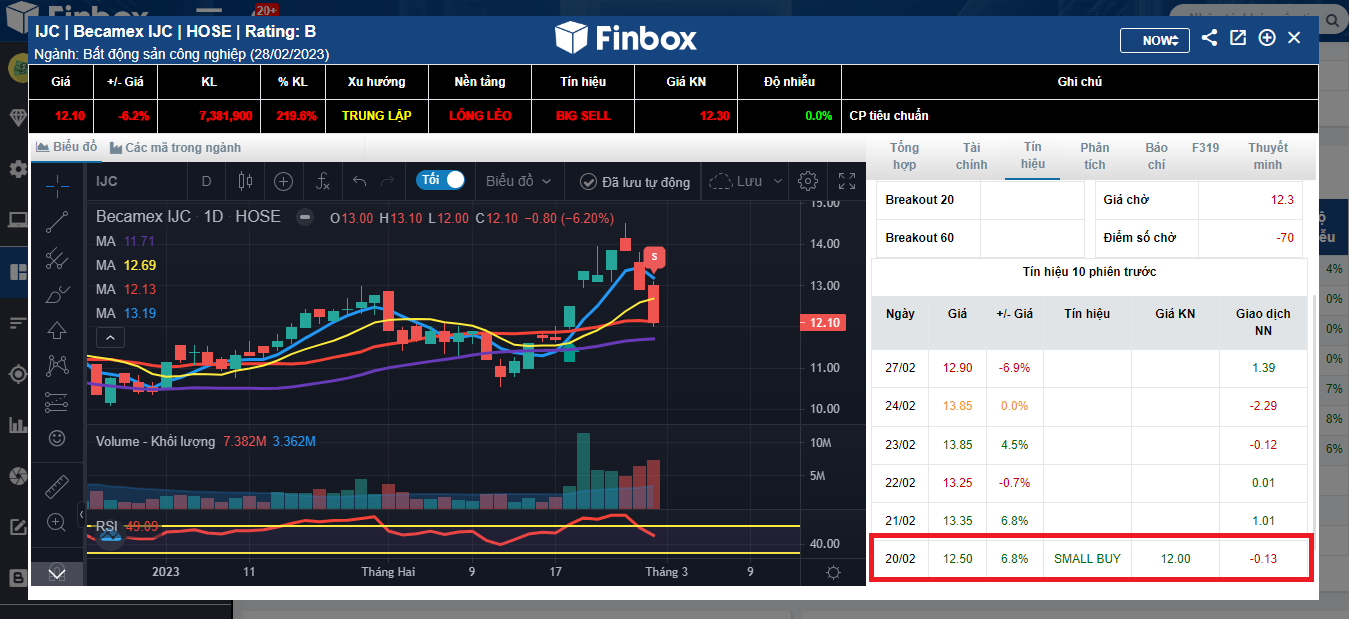Click the minus button beside HOSE legend
The image size is (1349, 619).
coord(305,217)
